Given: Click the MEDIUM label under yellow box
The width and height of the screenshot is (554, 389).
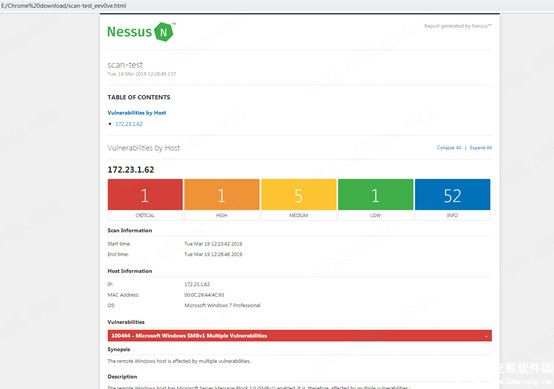Looking at the screenshot, I should coord(299,215).
